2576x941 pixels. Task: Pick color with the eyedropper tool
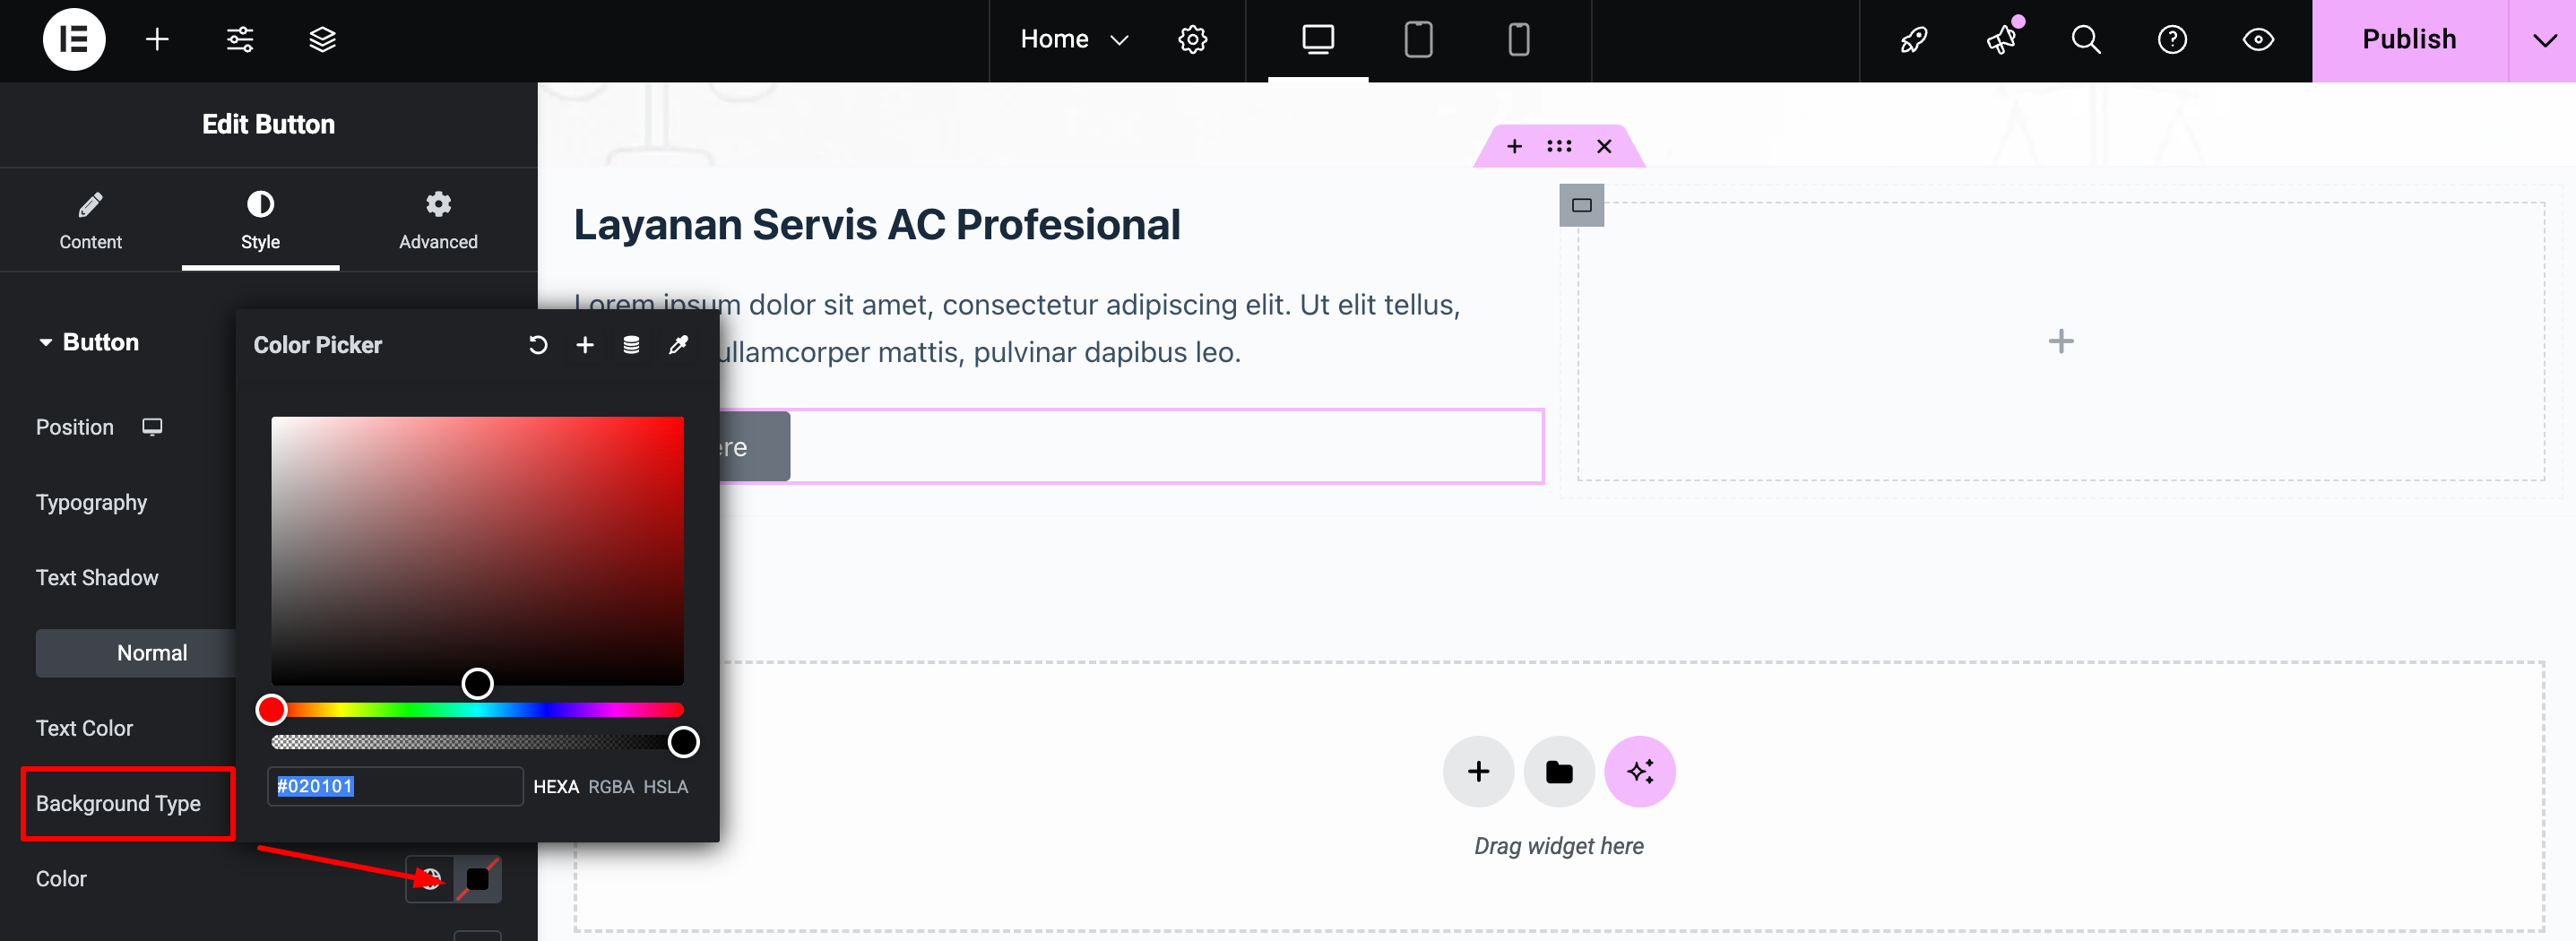coord(678,345)
